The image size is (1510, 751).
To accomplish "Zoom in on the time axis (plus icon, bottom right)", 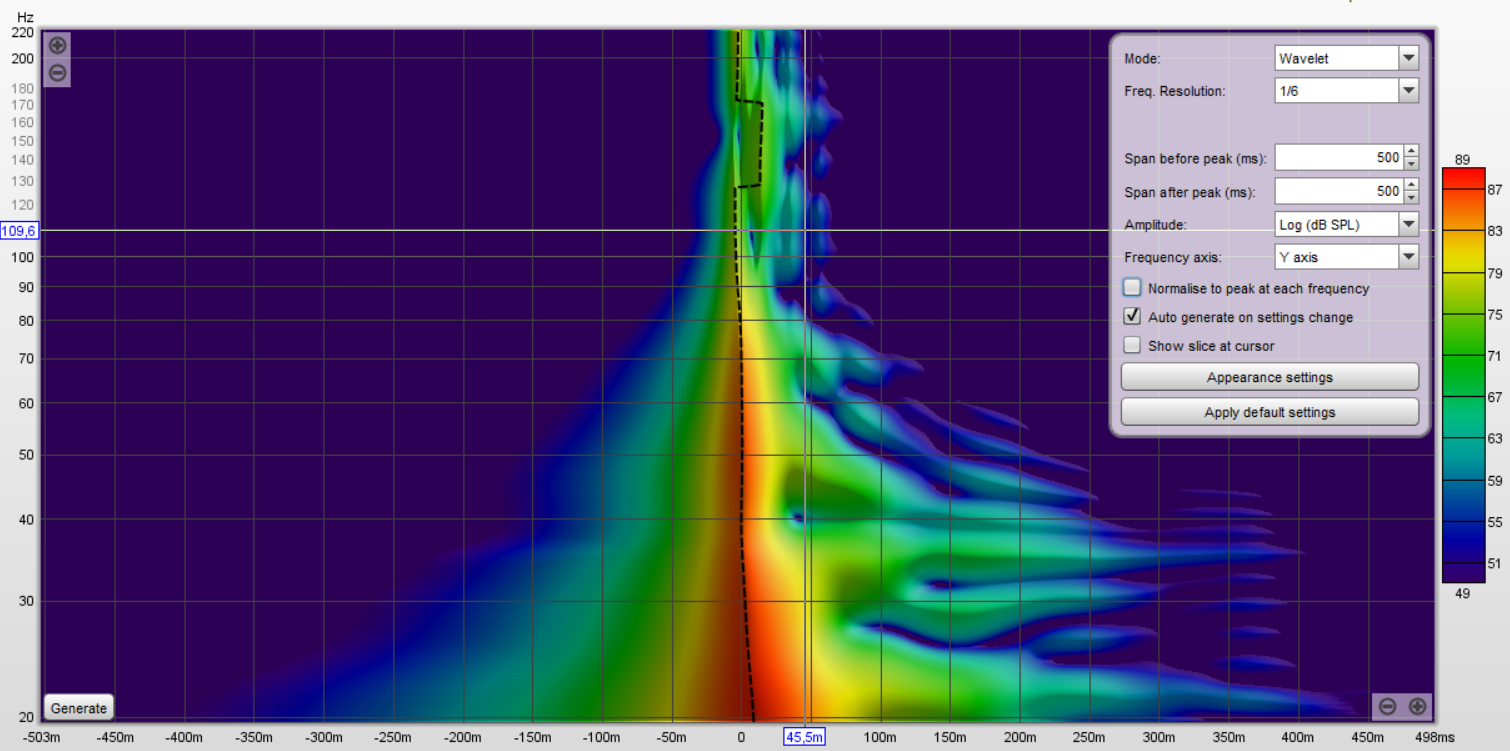I will pyautogui.click(x=1417, y=706).
